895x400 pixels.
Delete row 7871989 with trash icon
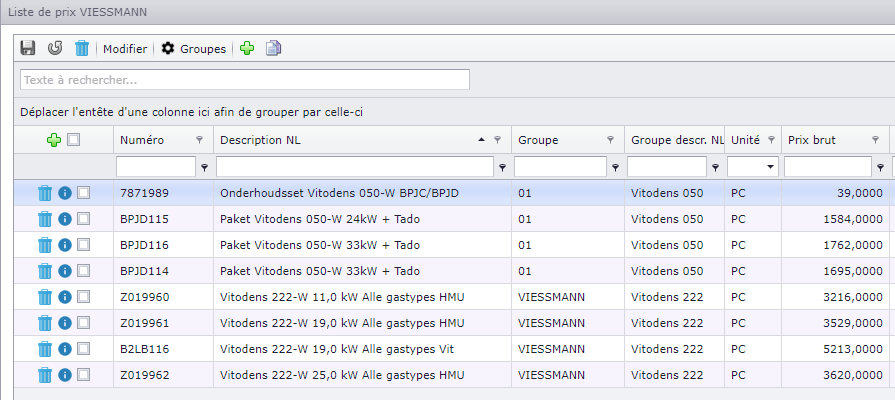tap(45, 193)
